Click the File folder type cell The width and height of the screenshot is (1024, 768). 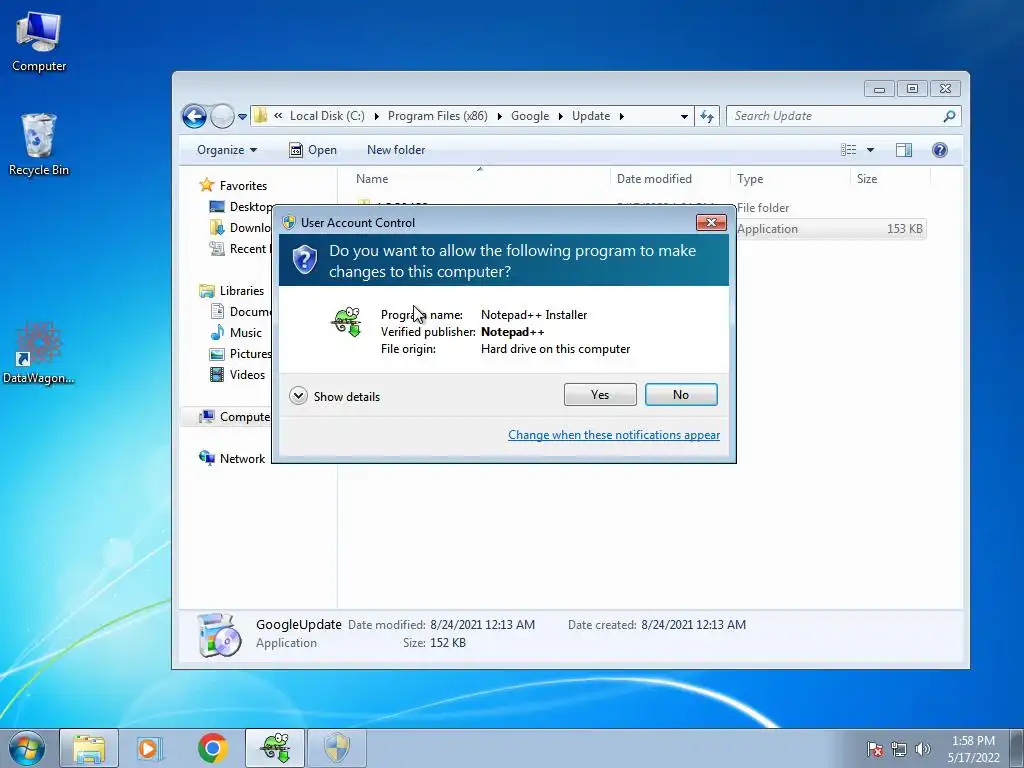(763, 208)
